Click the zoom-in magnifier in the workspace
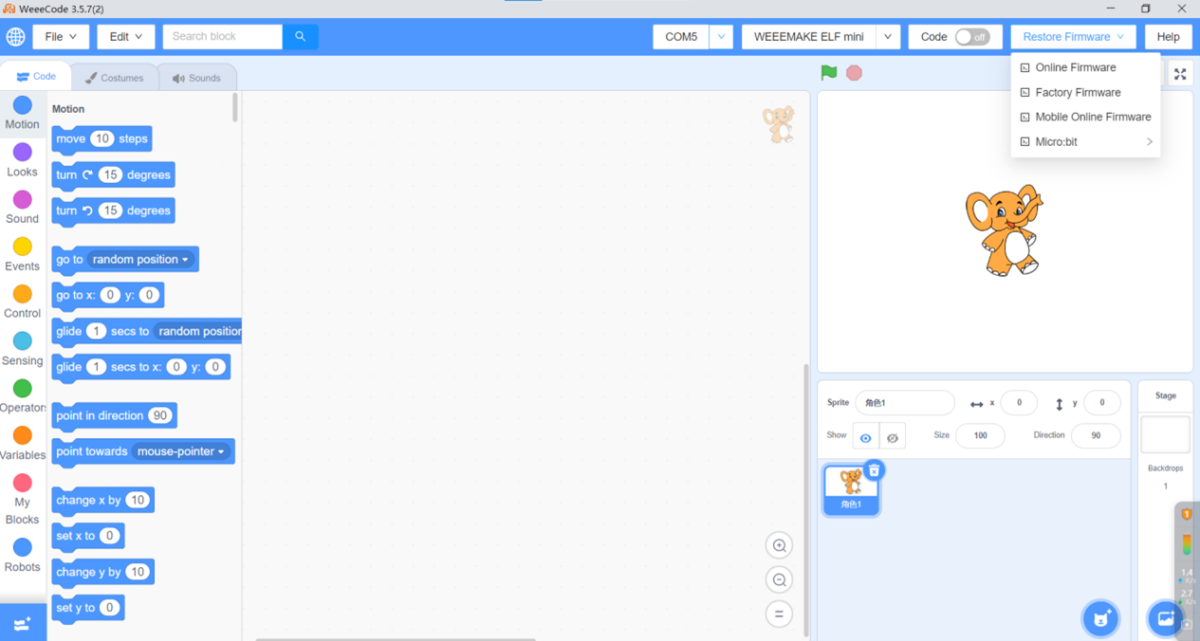Viewport: 1200px width, 641px height. [x=779, y=545]
